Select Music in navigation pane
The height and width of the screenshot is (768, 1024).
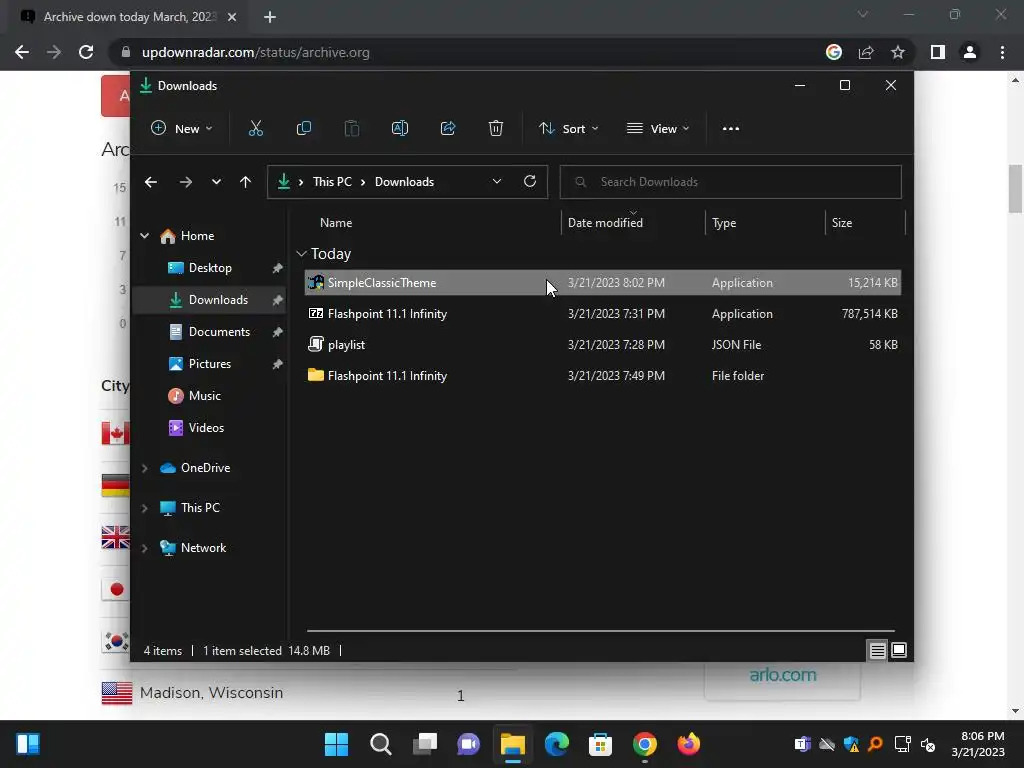209,396
